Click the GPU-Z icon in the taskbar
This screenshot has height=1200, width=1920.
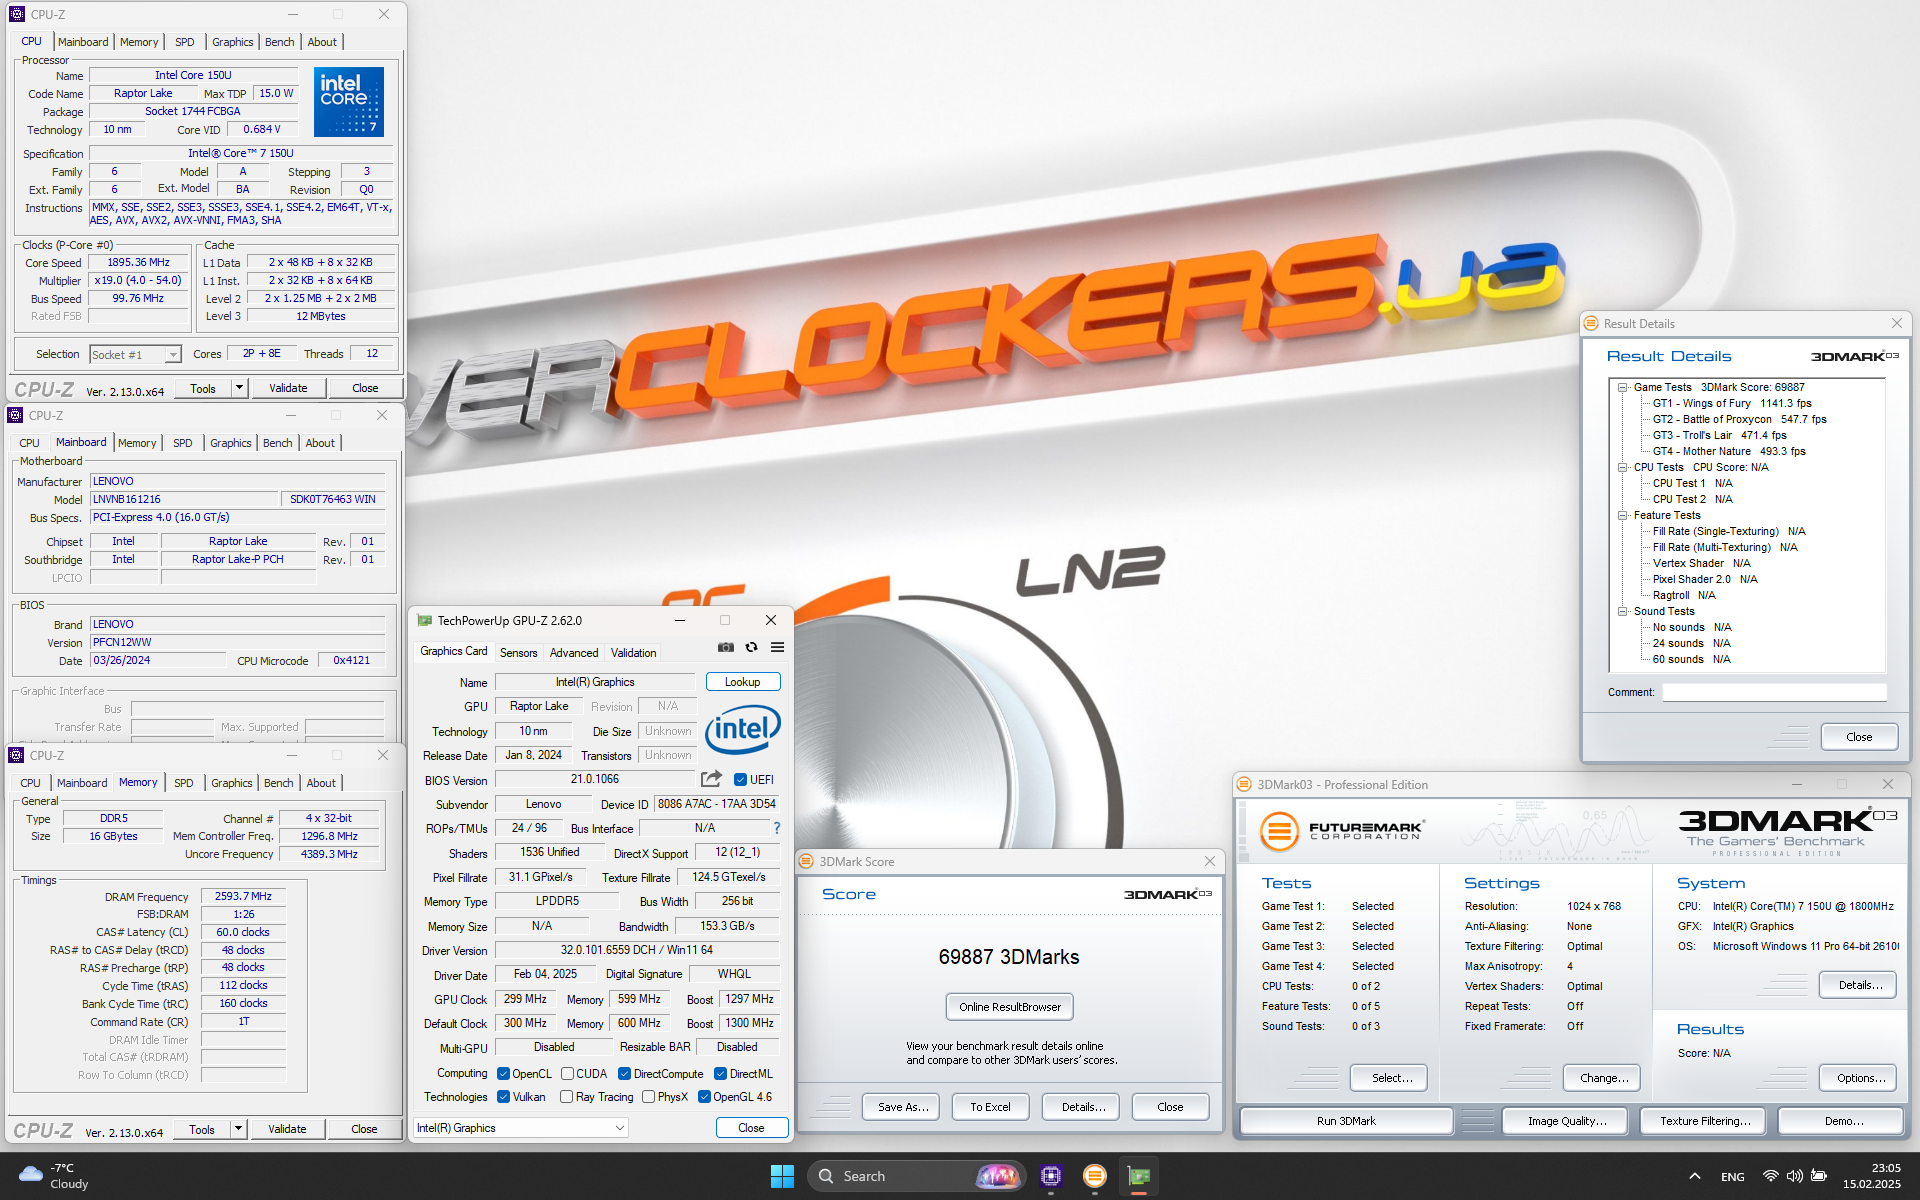[1139, 1176]
